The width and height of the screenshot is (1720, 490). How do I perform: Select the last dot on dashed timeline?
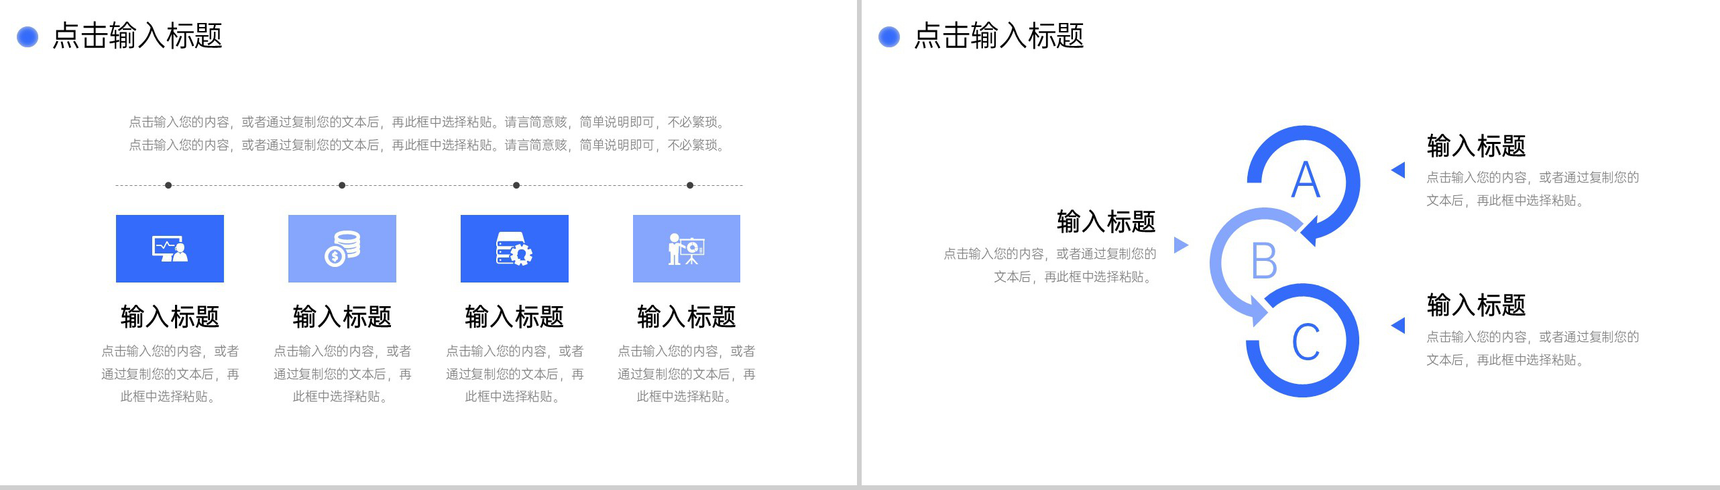690,185
